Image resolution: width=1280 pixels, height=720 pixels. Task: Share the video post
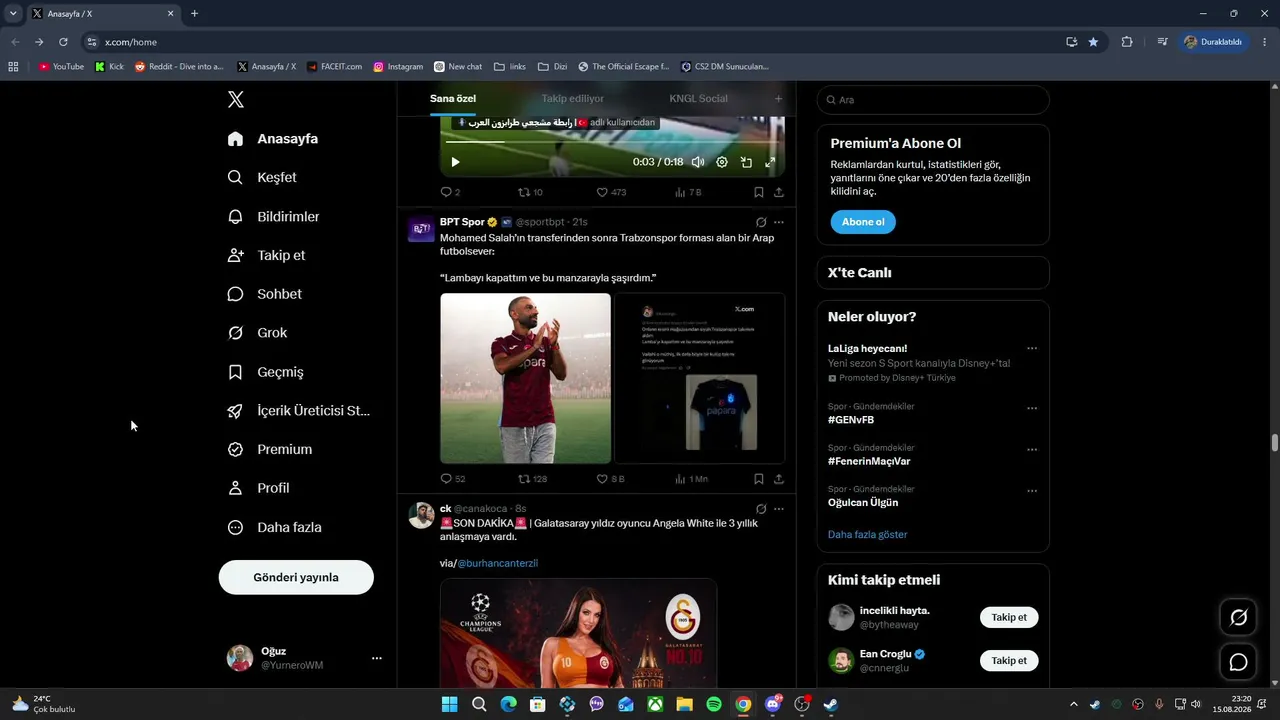pyautogui.click(x=779, y=192)
